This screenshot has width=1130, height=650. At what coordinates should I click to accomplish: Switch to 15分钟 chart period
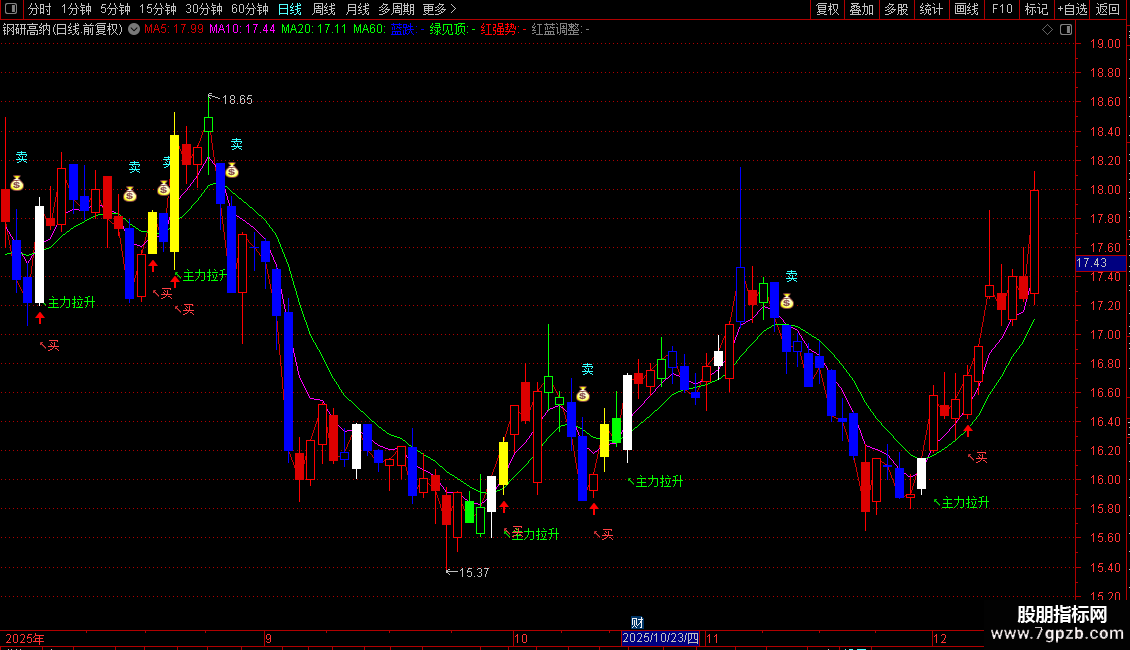[x=158, y=9]
